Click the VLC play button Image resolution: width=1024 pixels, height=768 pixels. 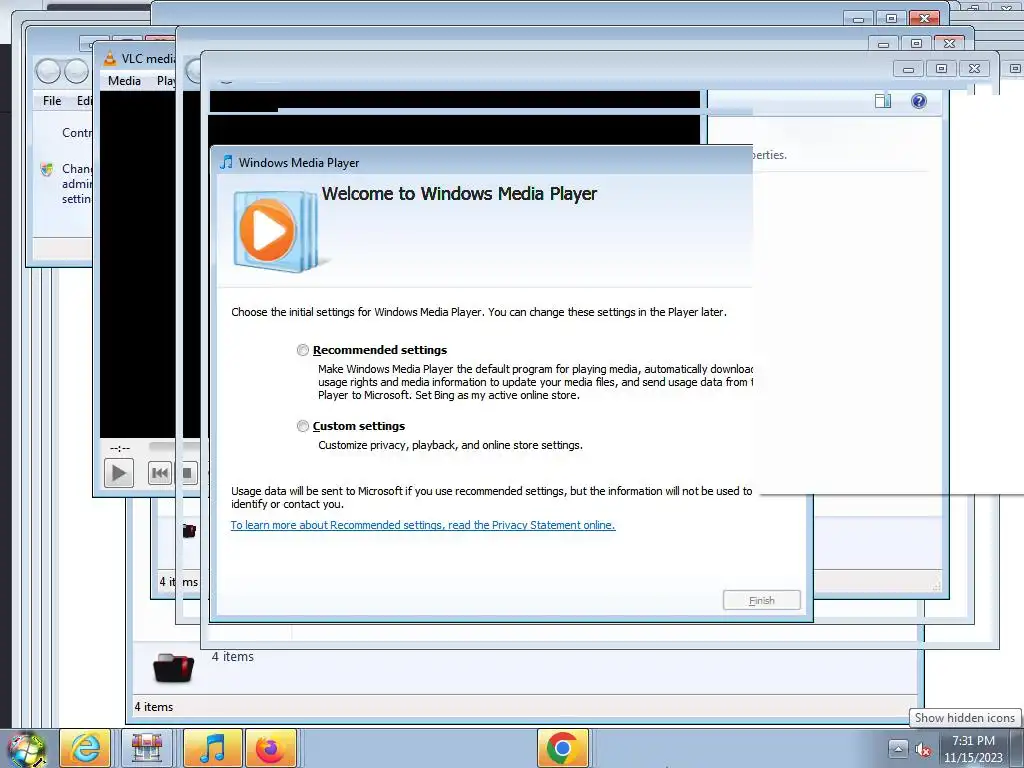(119, 473)
